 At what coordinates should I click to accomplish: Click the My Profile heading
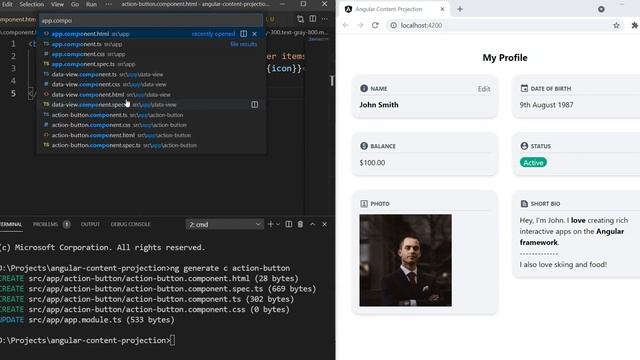[505, 58]
